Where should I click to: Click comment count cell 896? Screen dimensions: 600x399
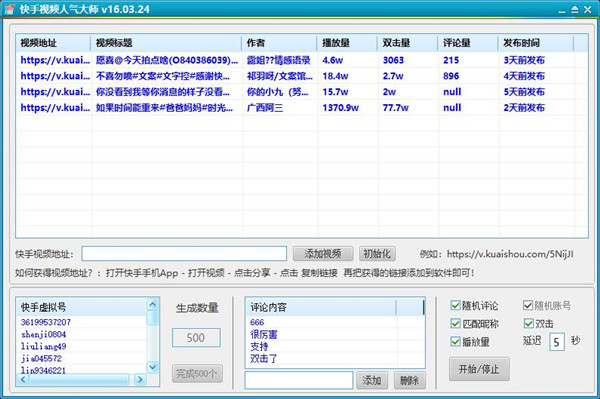[451, 76]
